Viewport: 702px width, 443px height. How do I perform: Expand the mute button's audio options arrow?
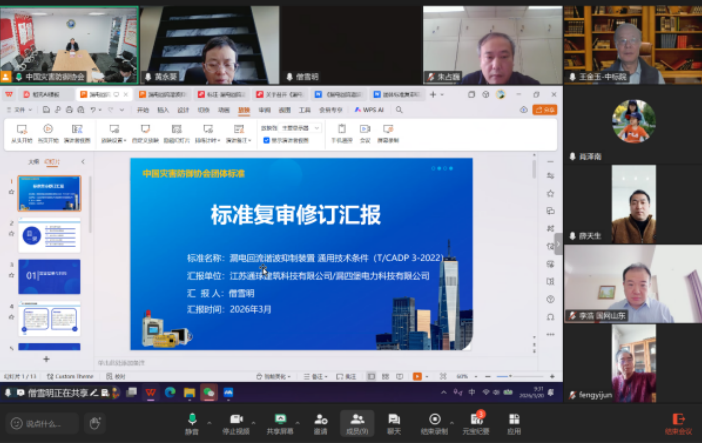point(207,418)
